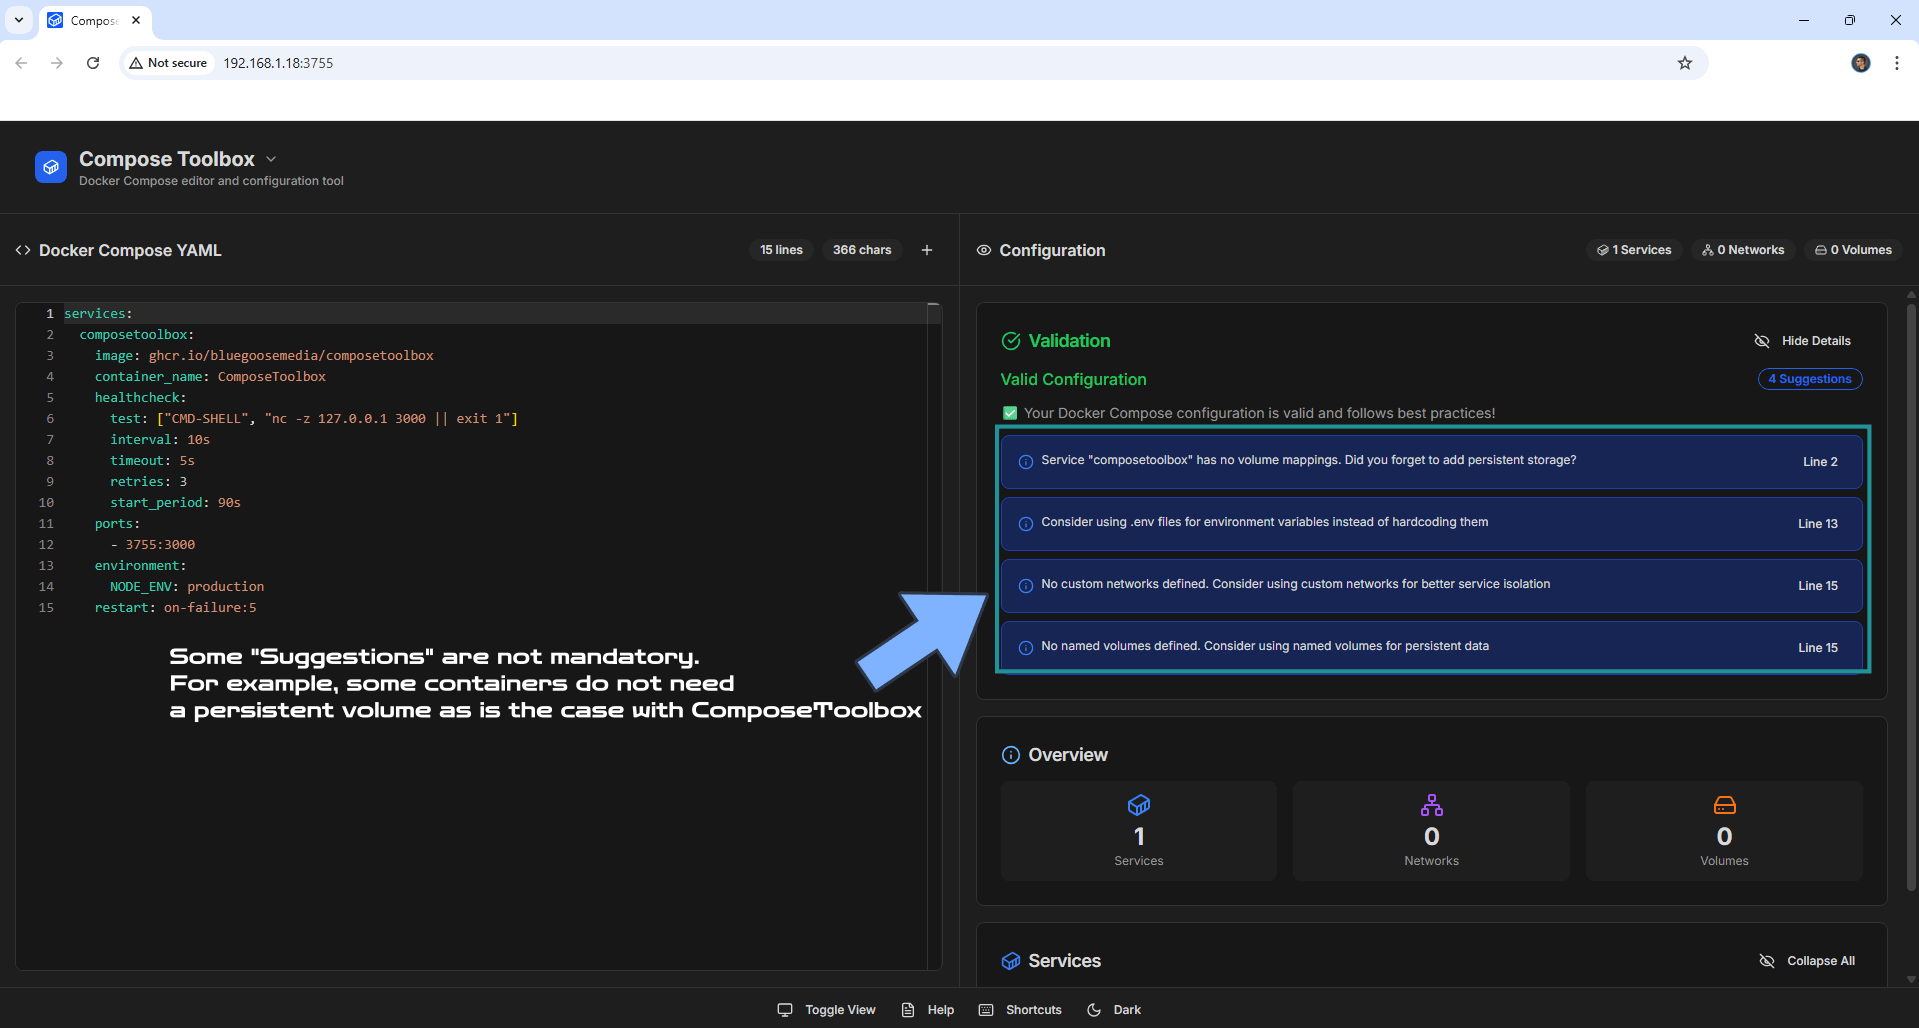Select the 0 Networks badge
This screenshot has width=1919, height=1028.
pos(1743,250)
